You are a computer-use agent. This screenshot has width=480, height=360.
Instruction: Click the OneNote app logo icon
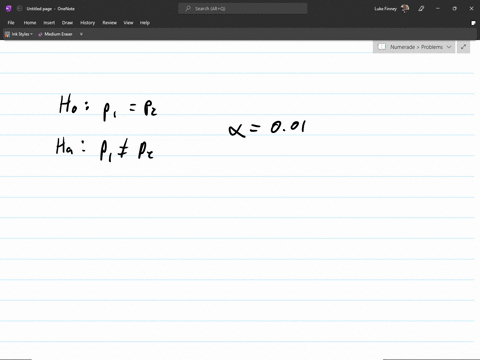(9, 9)
